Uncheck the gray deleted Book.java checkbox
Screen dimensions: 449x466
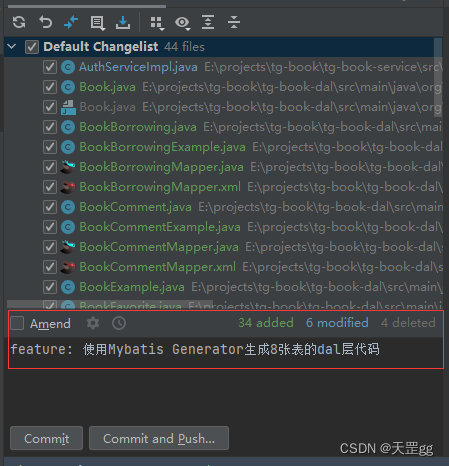pyautogui.click(x=50, y=107)
